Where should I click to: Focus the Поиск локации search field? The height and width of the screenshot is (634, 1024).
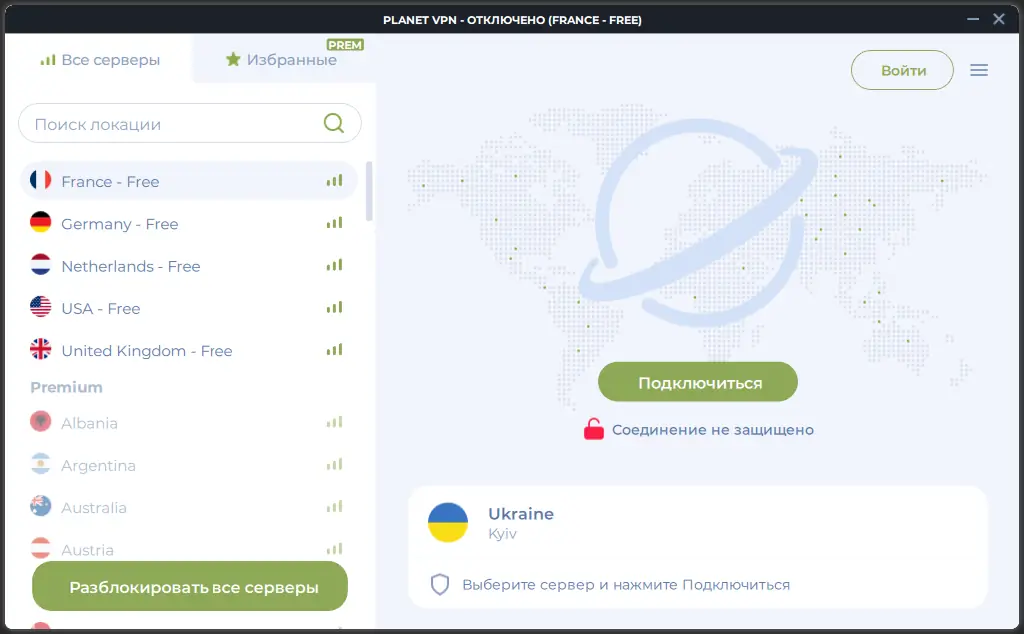point(189,123)
